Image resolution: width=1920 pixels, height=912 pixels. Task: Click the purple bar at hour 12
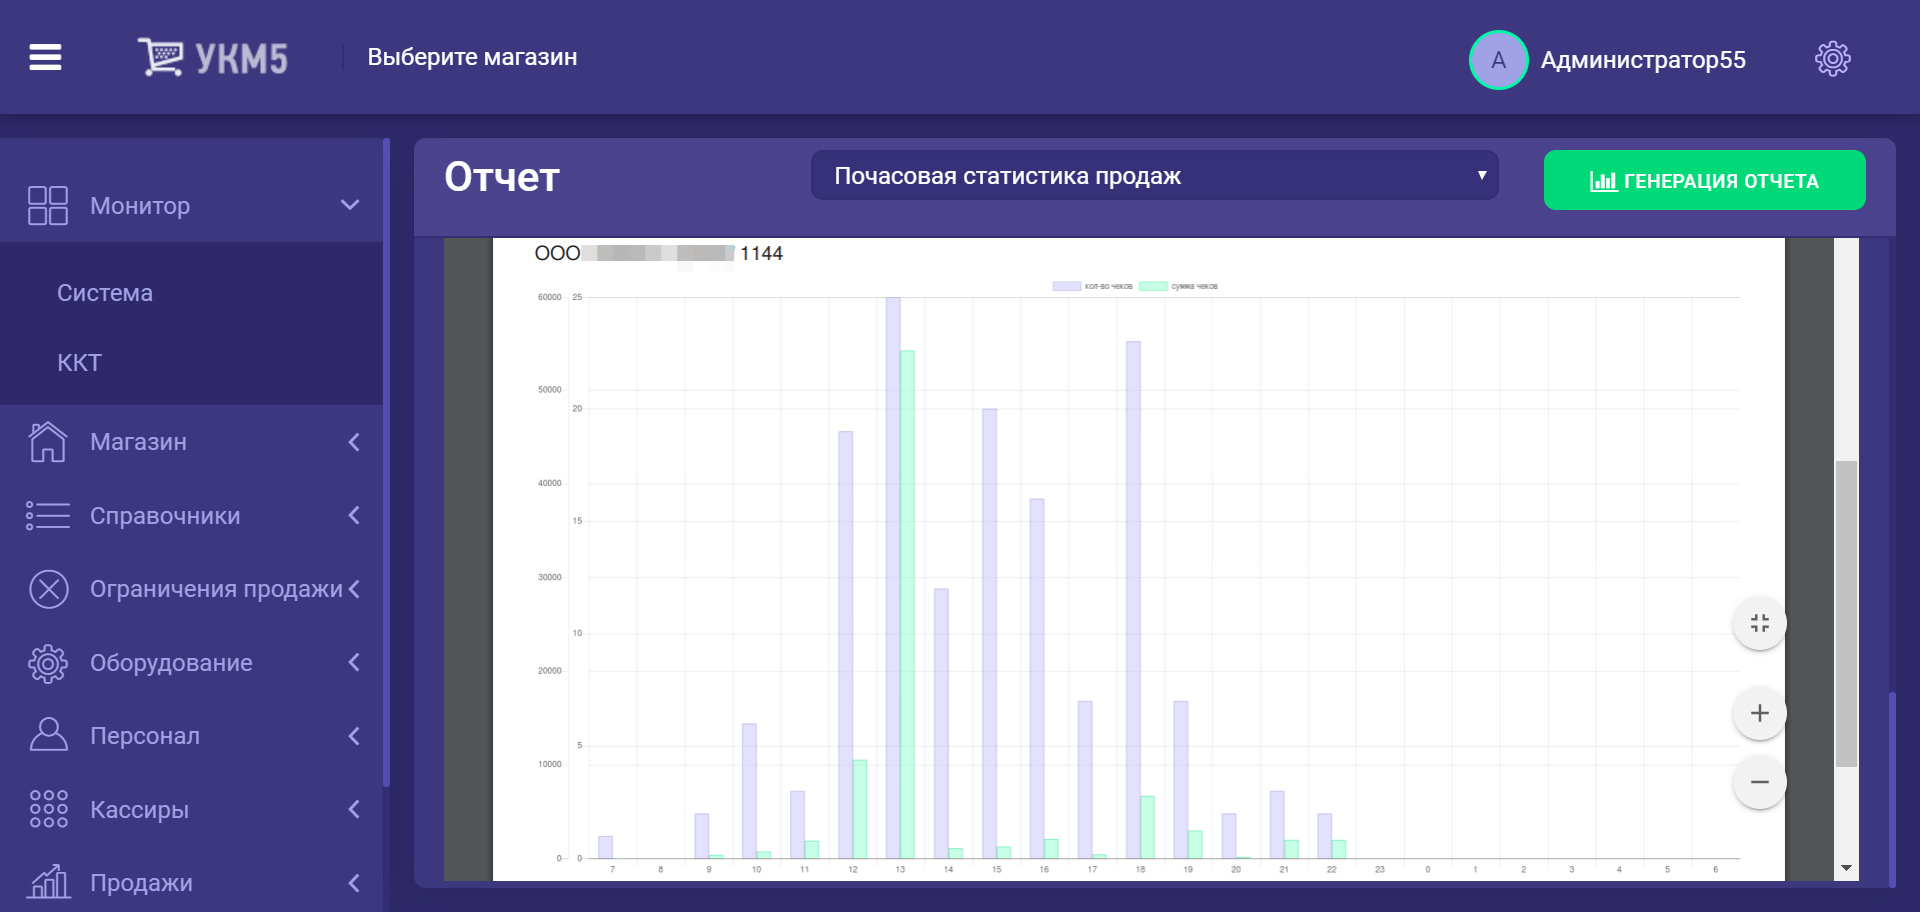click(x=845, y=645)
